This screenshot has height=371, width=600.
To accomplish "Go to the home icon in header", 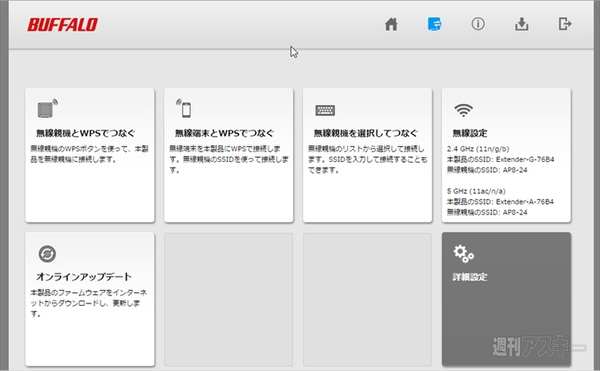I will click(391, 24).
